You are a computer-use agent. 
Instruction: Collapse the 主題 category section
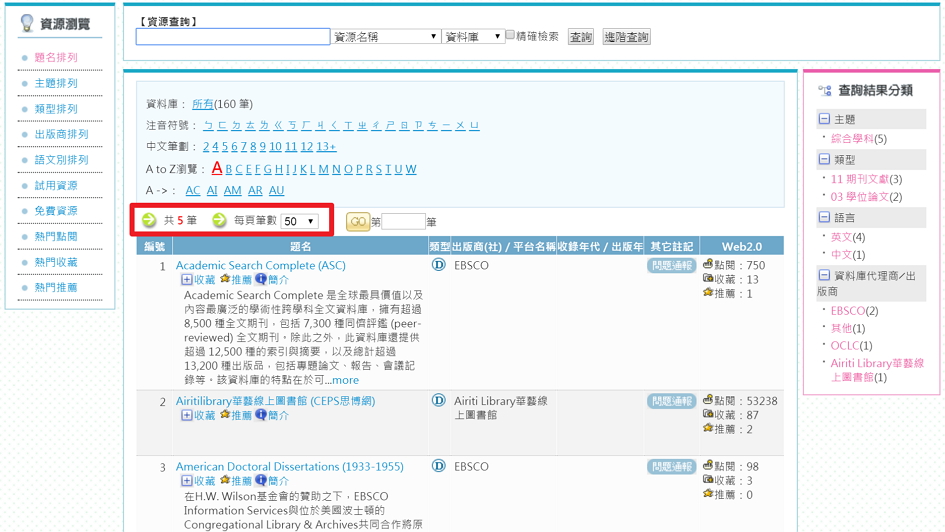824,119
